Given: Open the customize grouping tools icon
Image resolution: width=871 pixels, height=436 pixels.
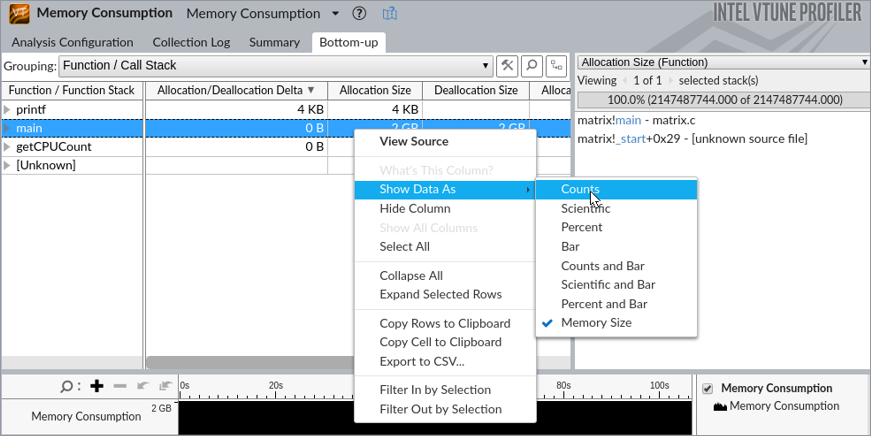Looking at the screenshot, I should [507, 66].
